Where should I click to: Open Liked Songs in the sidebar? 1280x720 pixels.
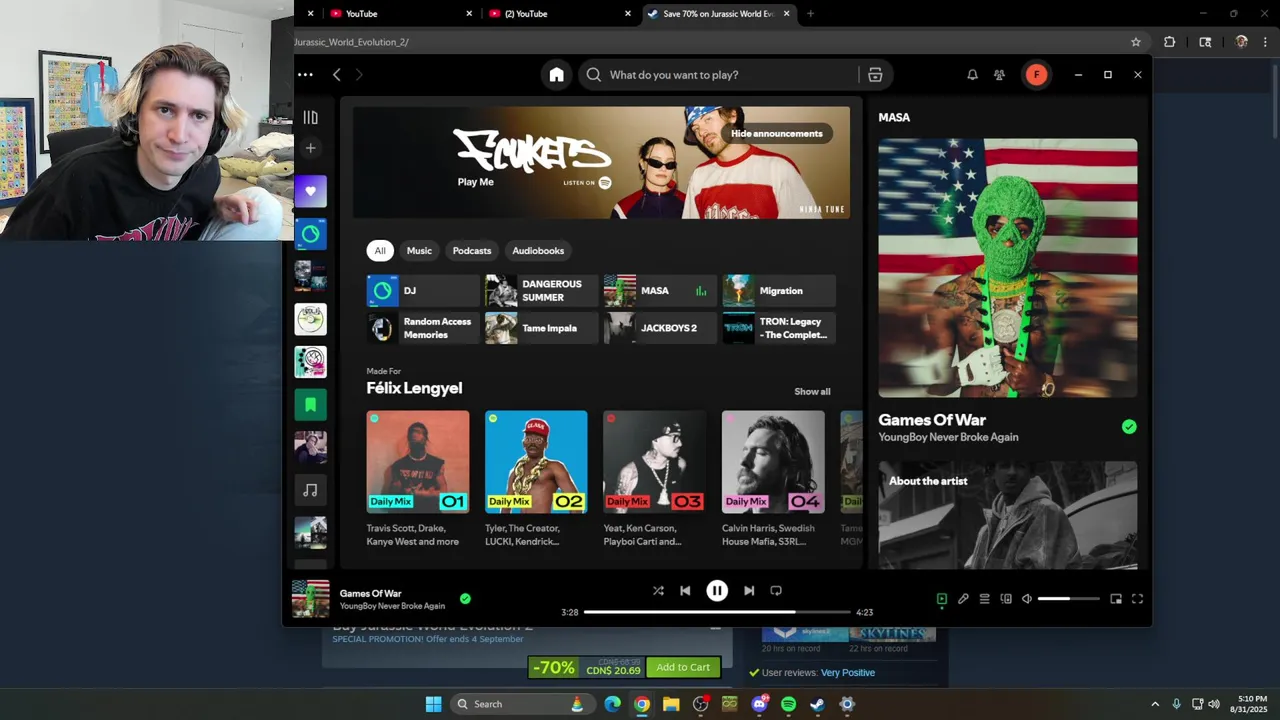click(310, 191)
